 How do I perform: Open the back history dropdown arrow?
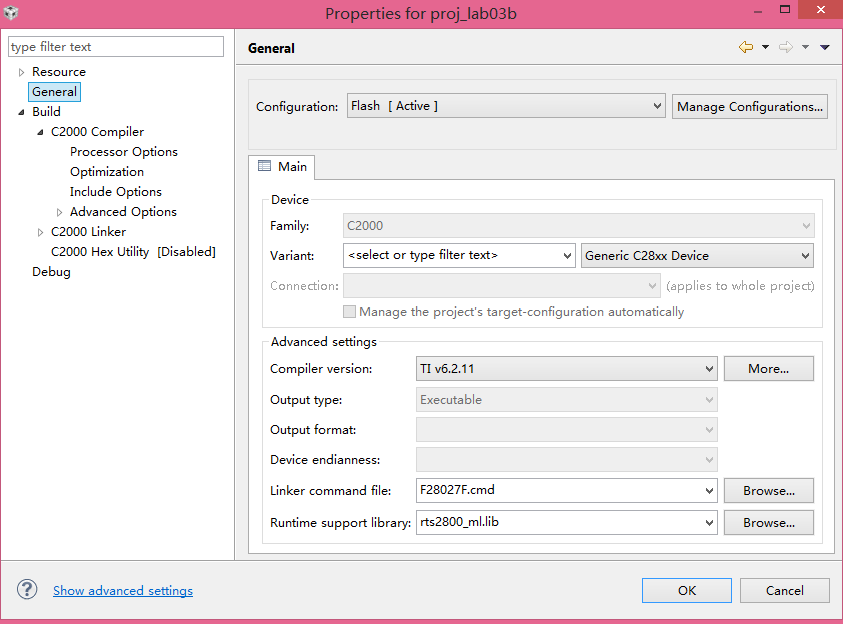pyautogui.click(x=765, y=47)
